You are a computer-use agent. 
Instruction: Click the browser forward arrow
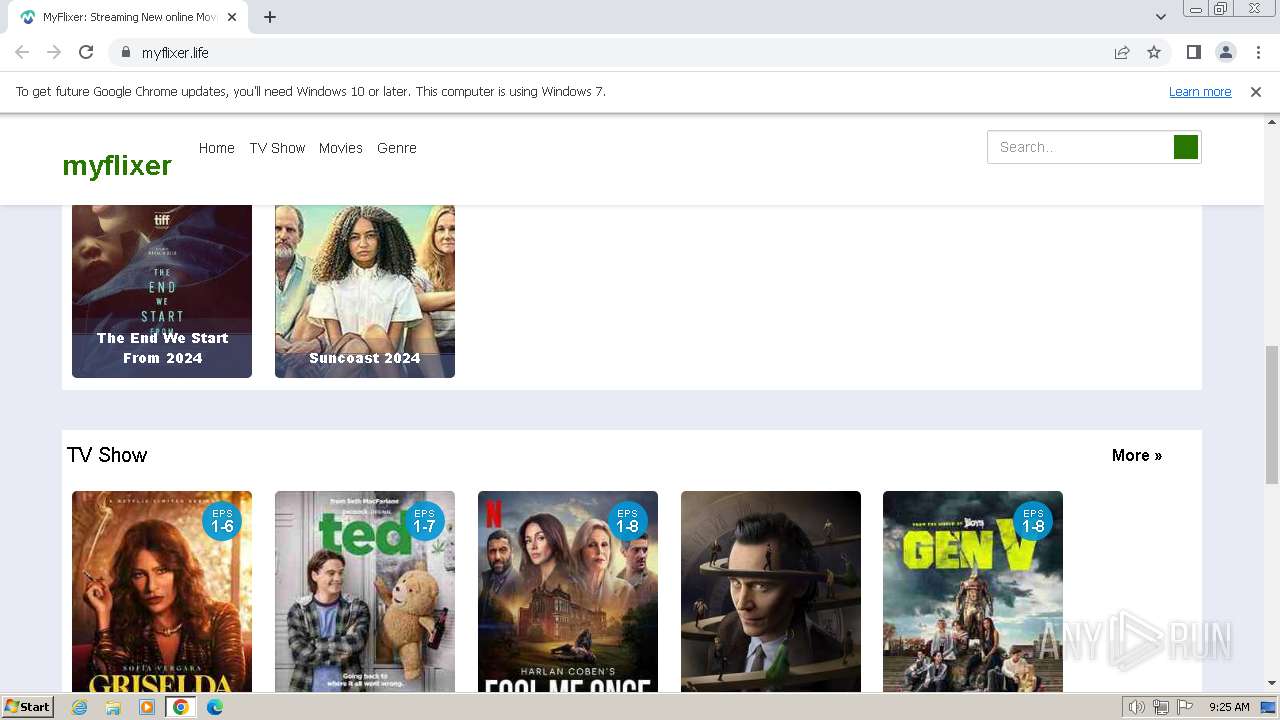click(54, 52)
